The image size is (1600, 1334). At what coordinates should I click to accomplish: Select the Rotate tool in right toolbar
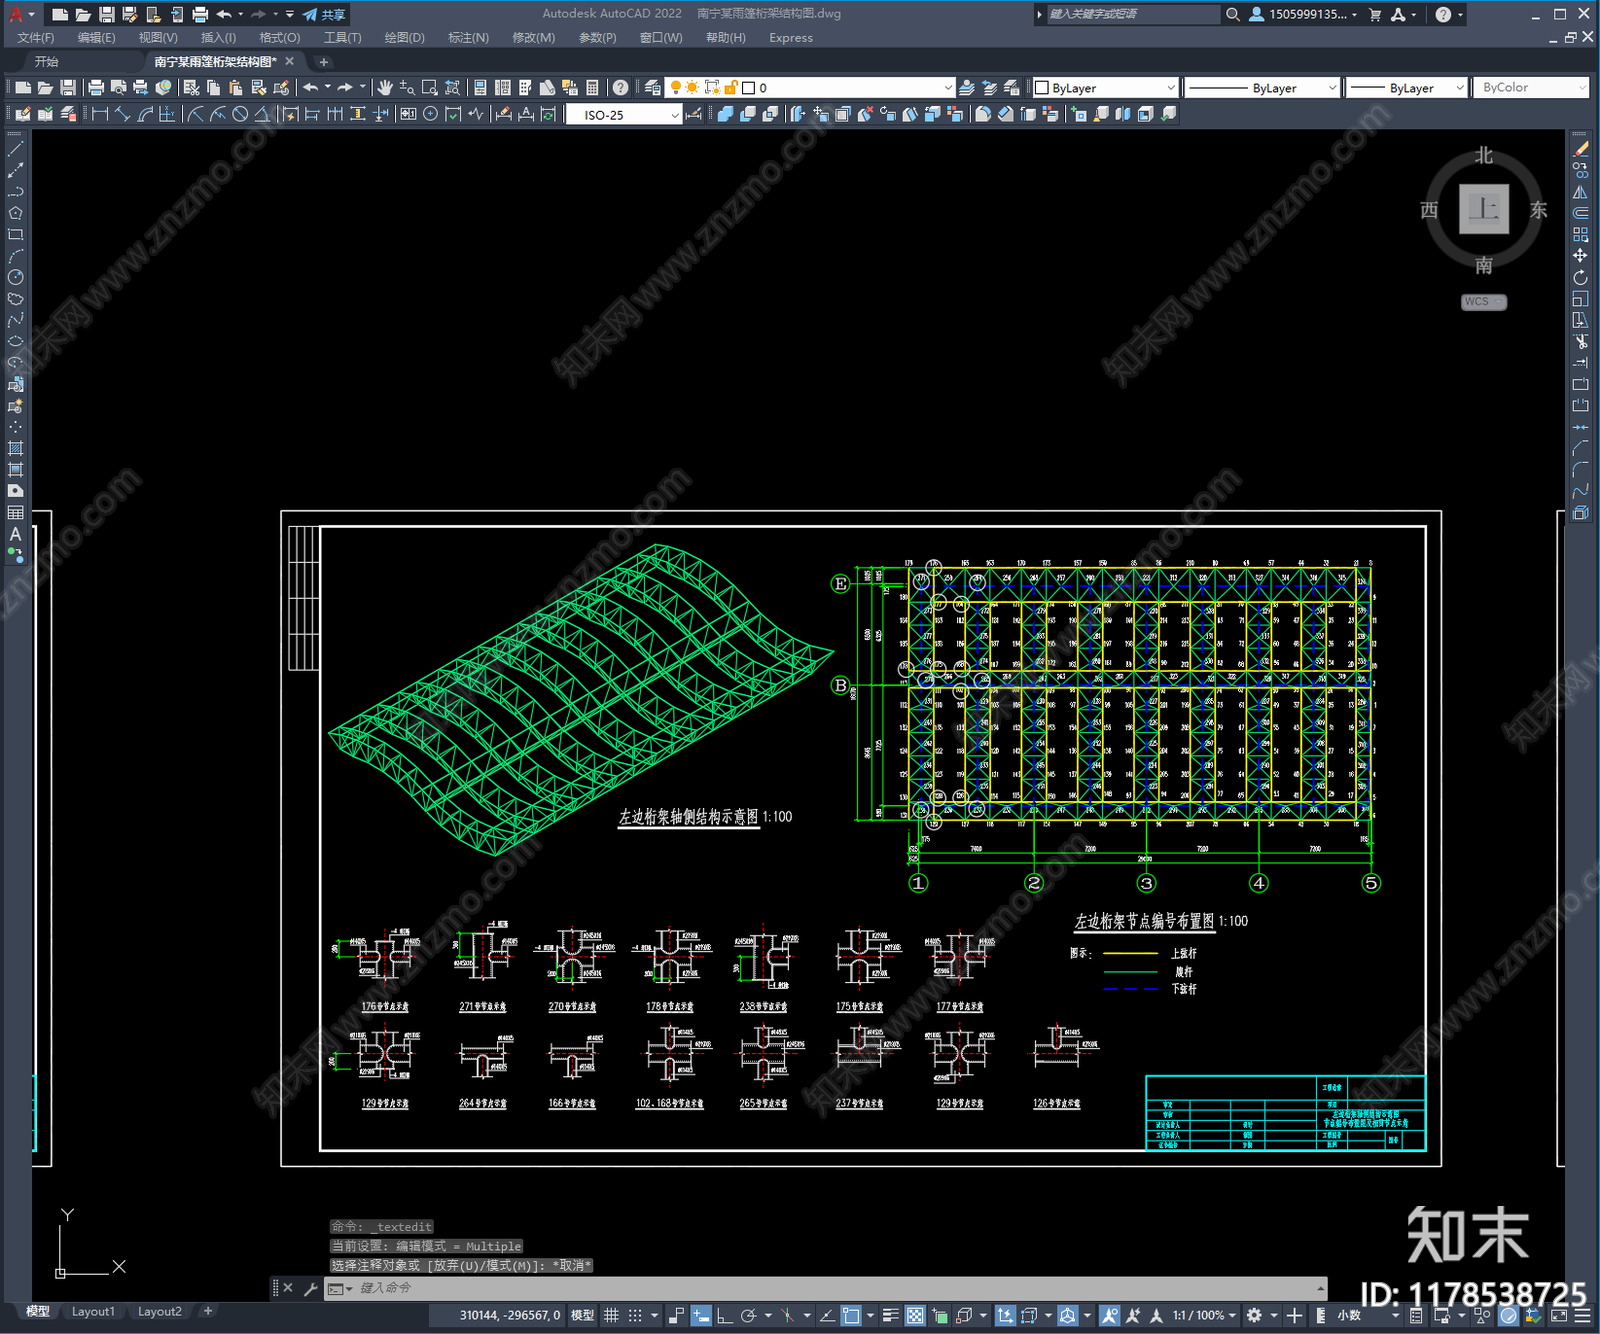tap(1580, 277)
